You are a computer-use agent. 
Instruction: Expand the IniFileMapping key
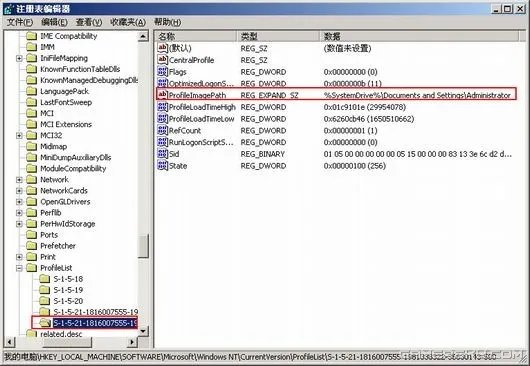point(19,58)
